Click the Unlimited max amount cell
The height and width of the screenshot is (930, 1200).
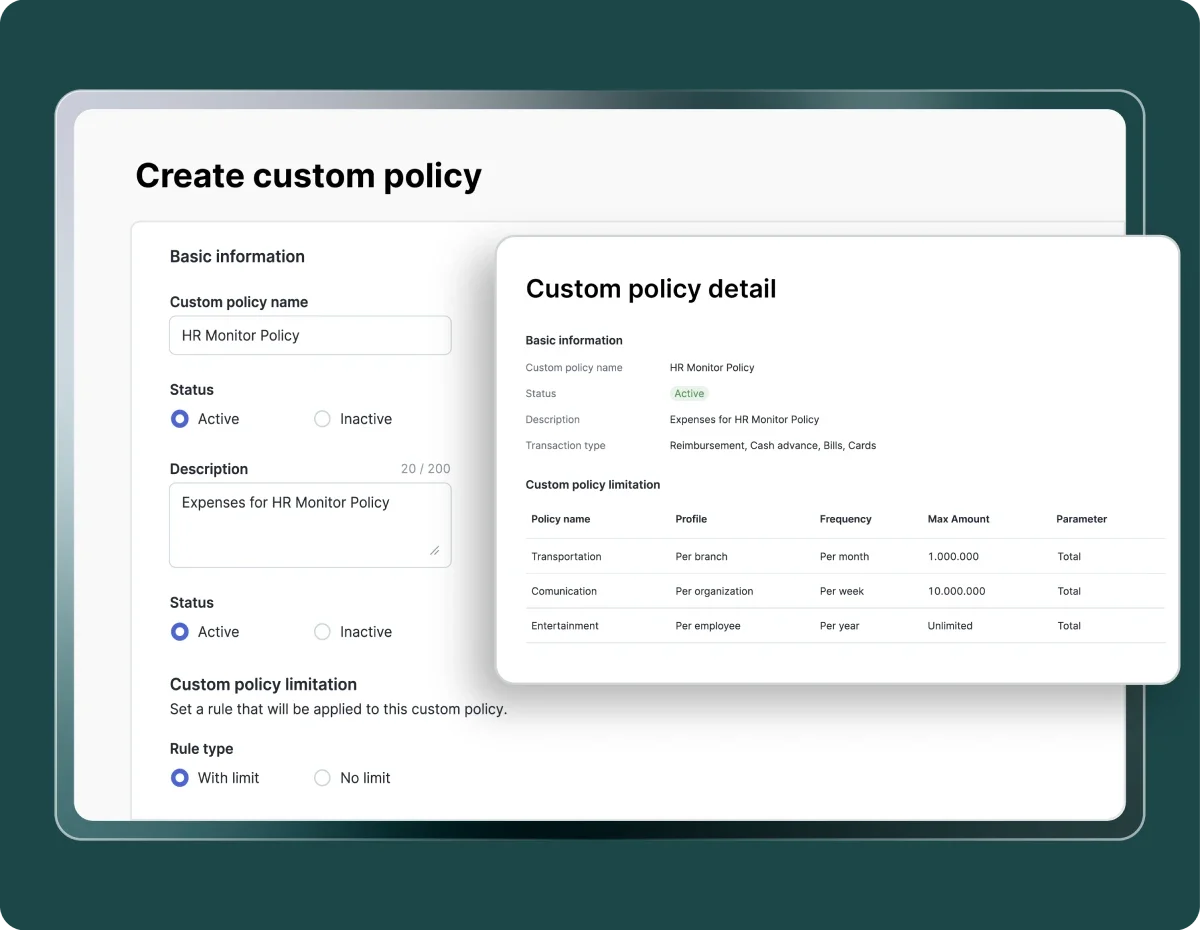coord(950,626)
